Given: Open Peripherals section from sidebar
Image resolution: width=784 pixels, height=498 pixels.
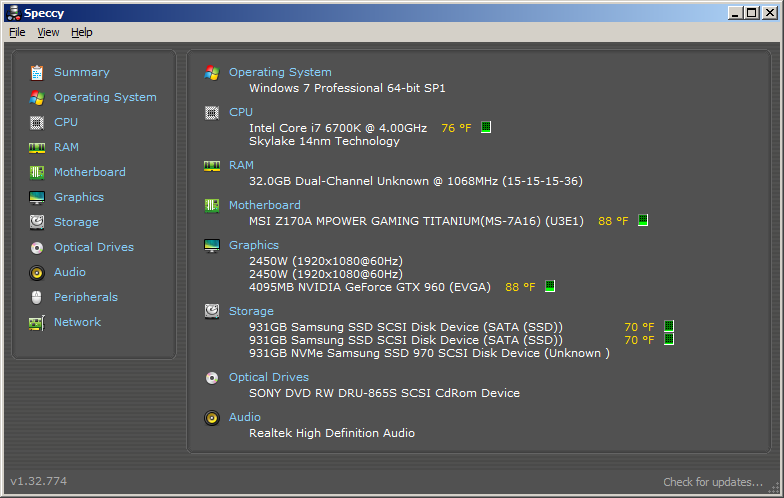Looking at the screenshot, I should point(86,297).
